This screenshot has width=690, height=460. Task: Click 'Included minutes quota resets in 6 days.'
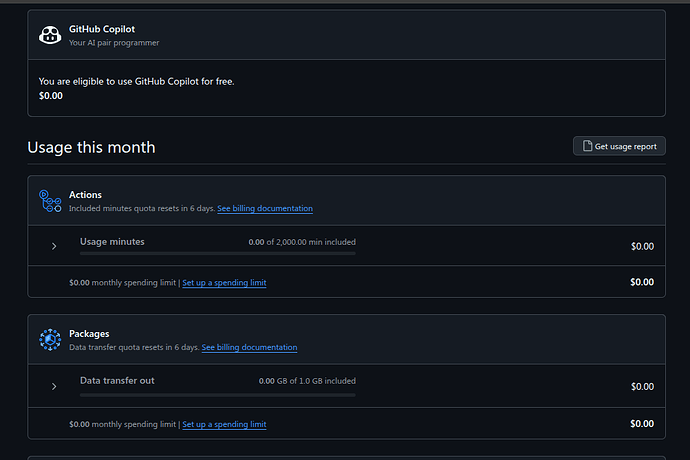[x=142, y=208]
